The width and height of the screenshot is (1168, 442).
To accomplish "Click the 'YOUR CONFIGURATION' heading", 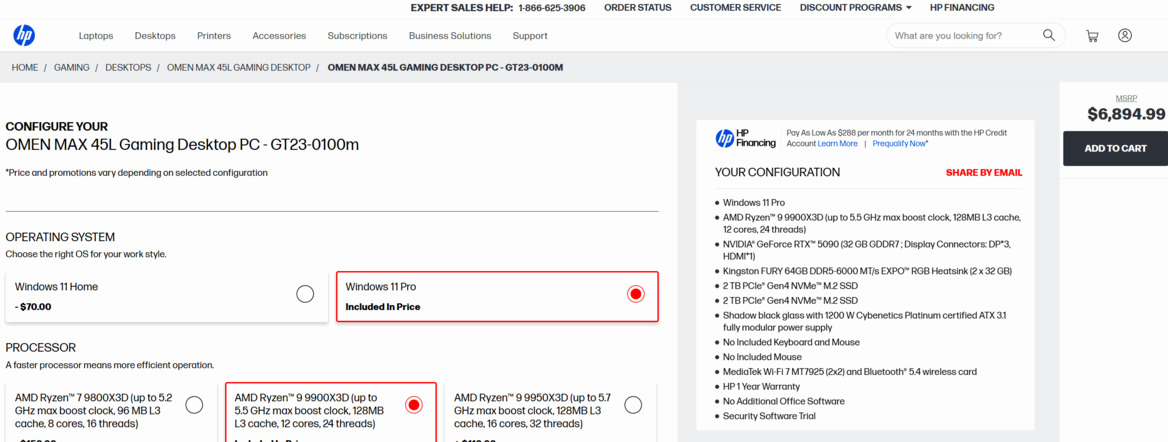I will (778, 172).
